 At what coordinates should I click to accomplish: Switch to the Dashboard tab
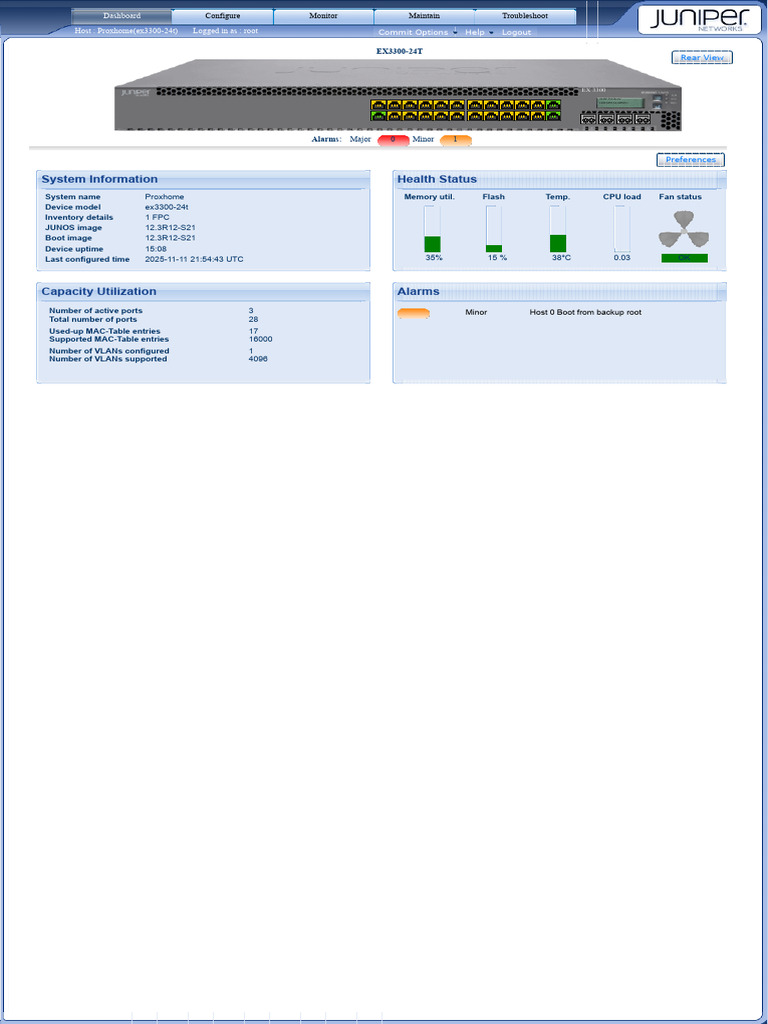[x=121, y=16]
